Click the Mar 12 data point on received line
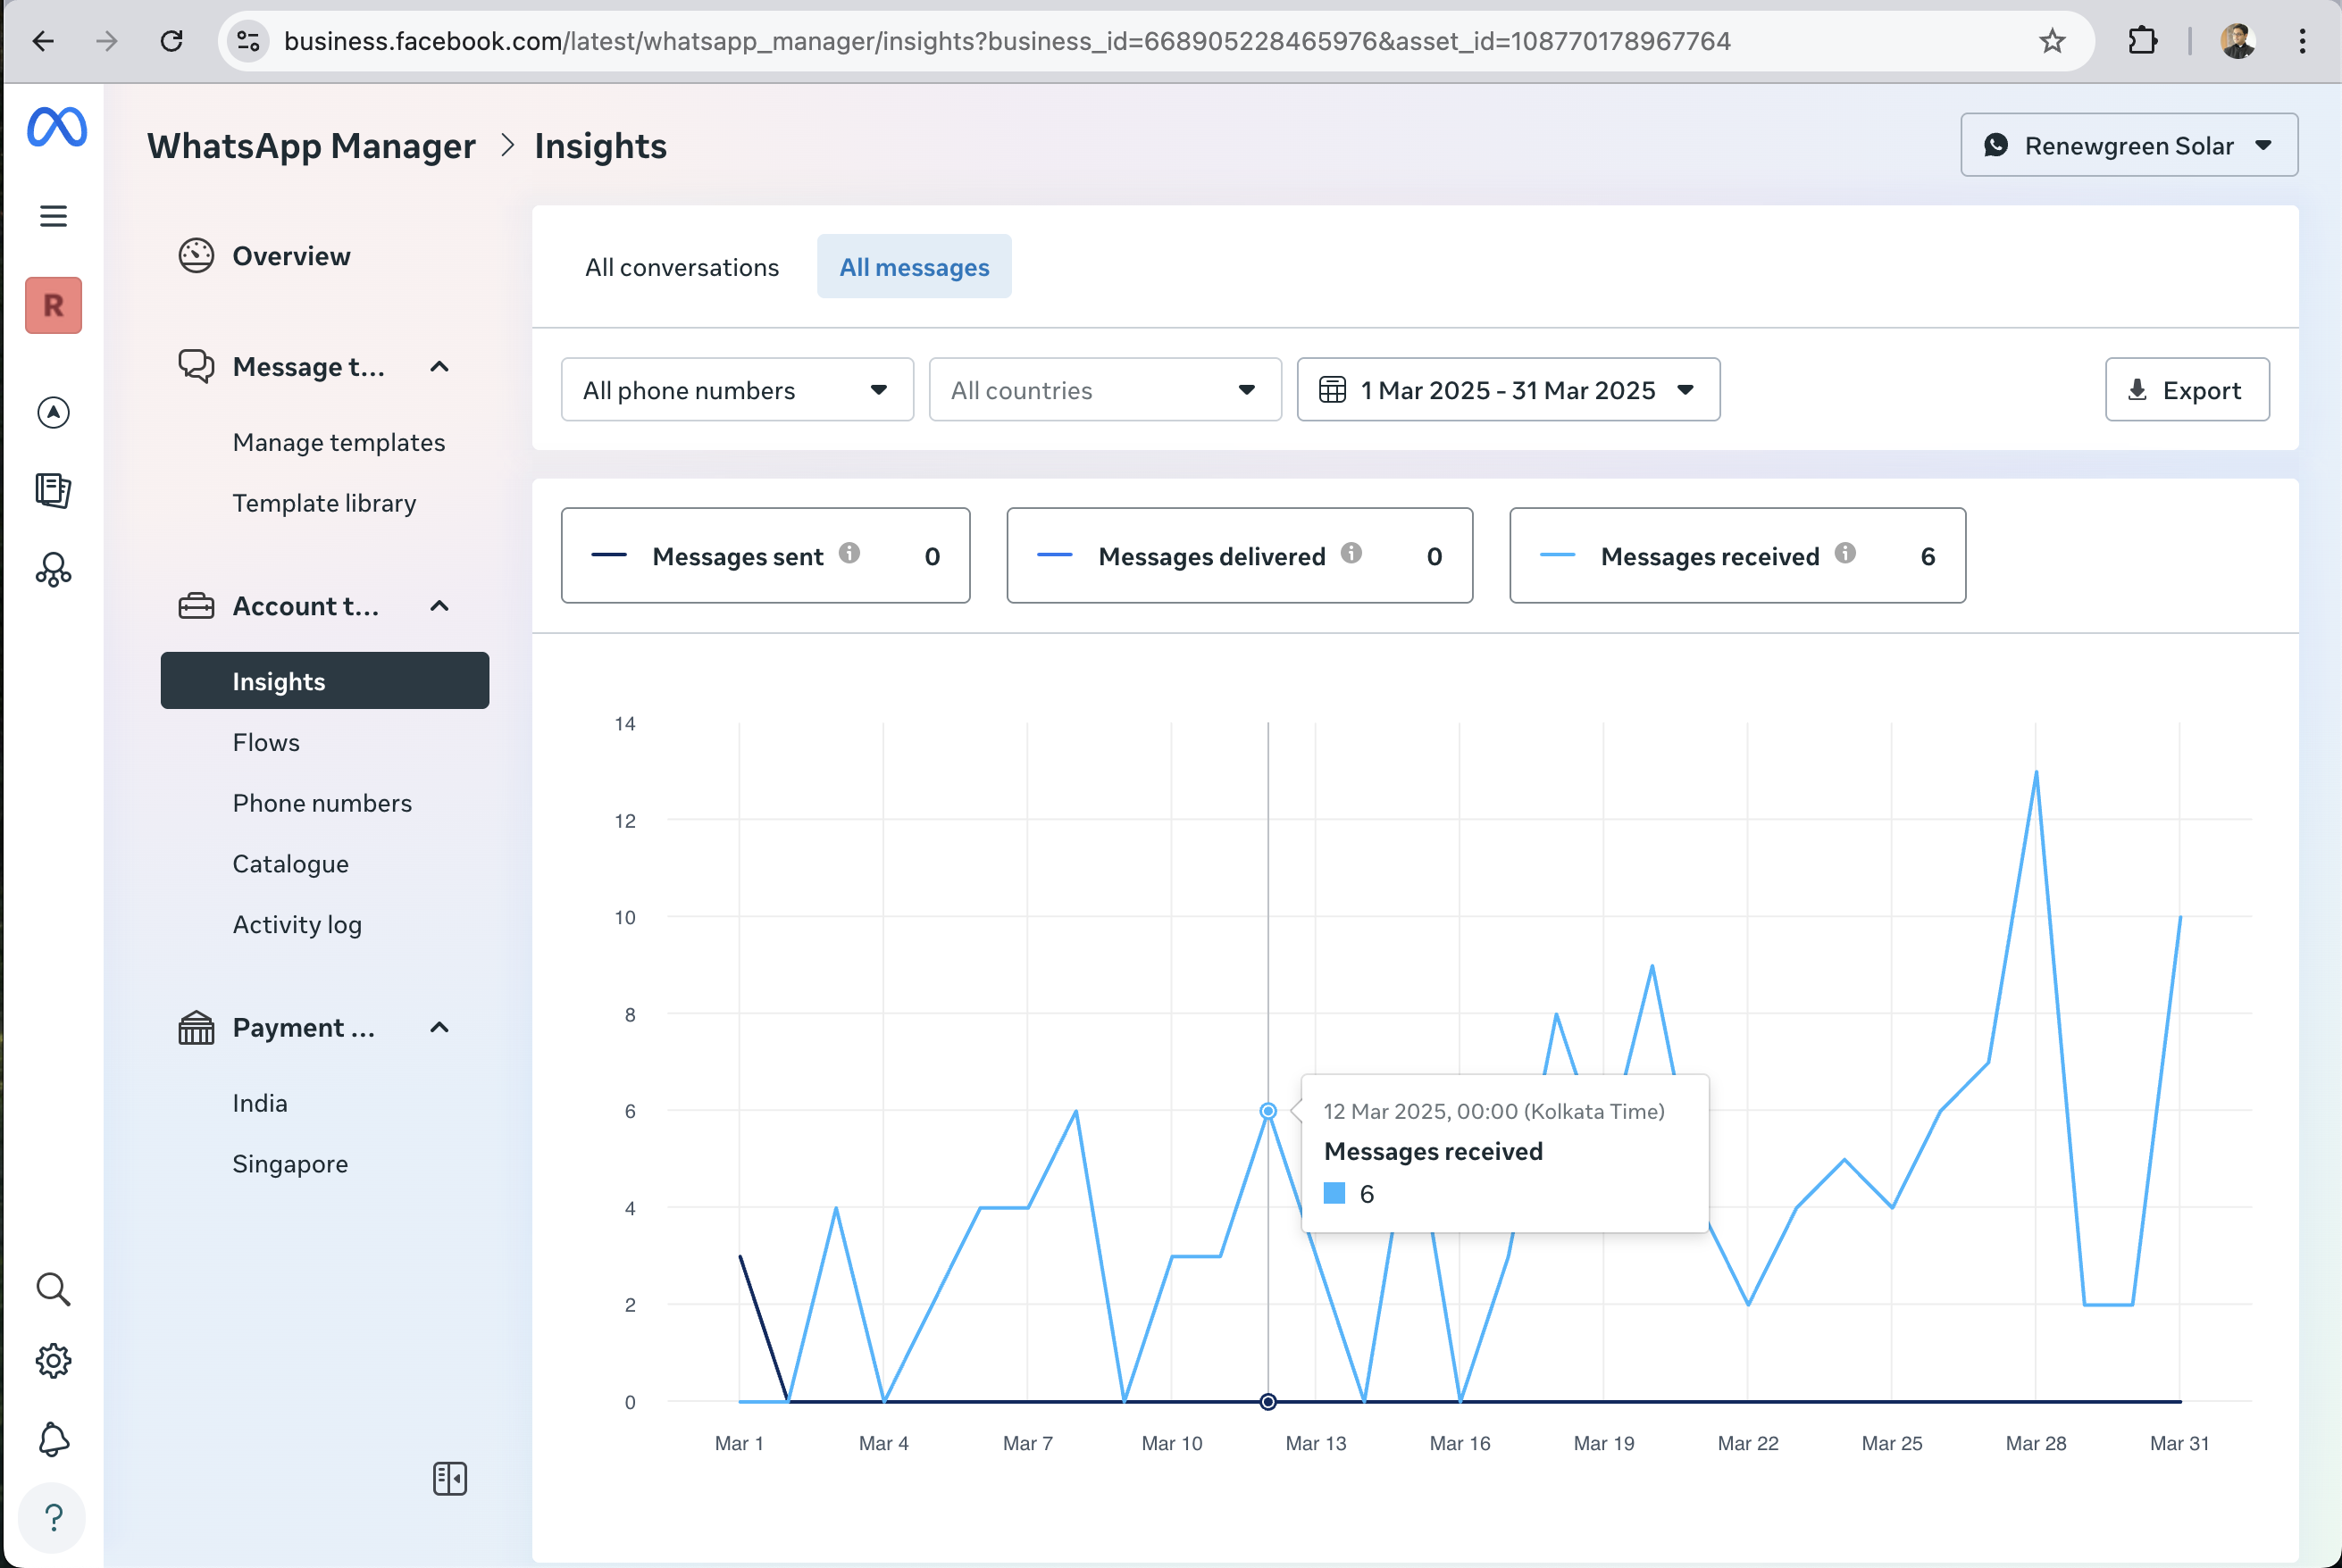The width and height of the screenshot is (2342, 1568). click(1268, 1111)
